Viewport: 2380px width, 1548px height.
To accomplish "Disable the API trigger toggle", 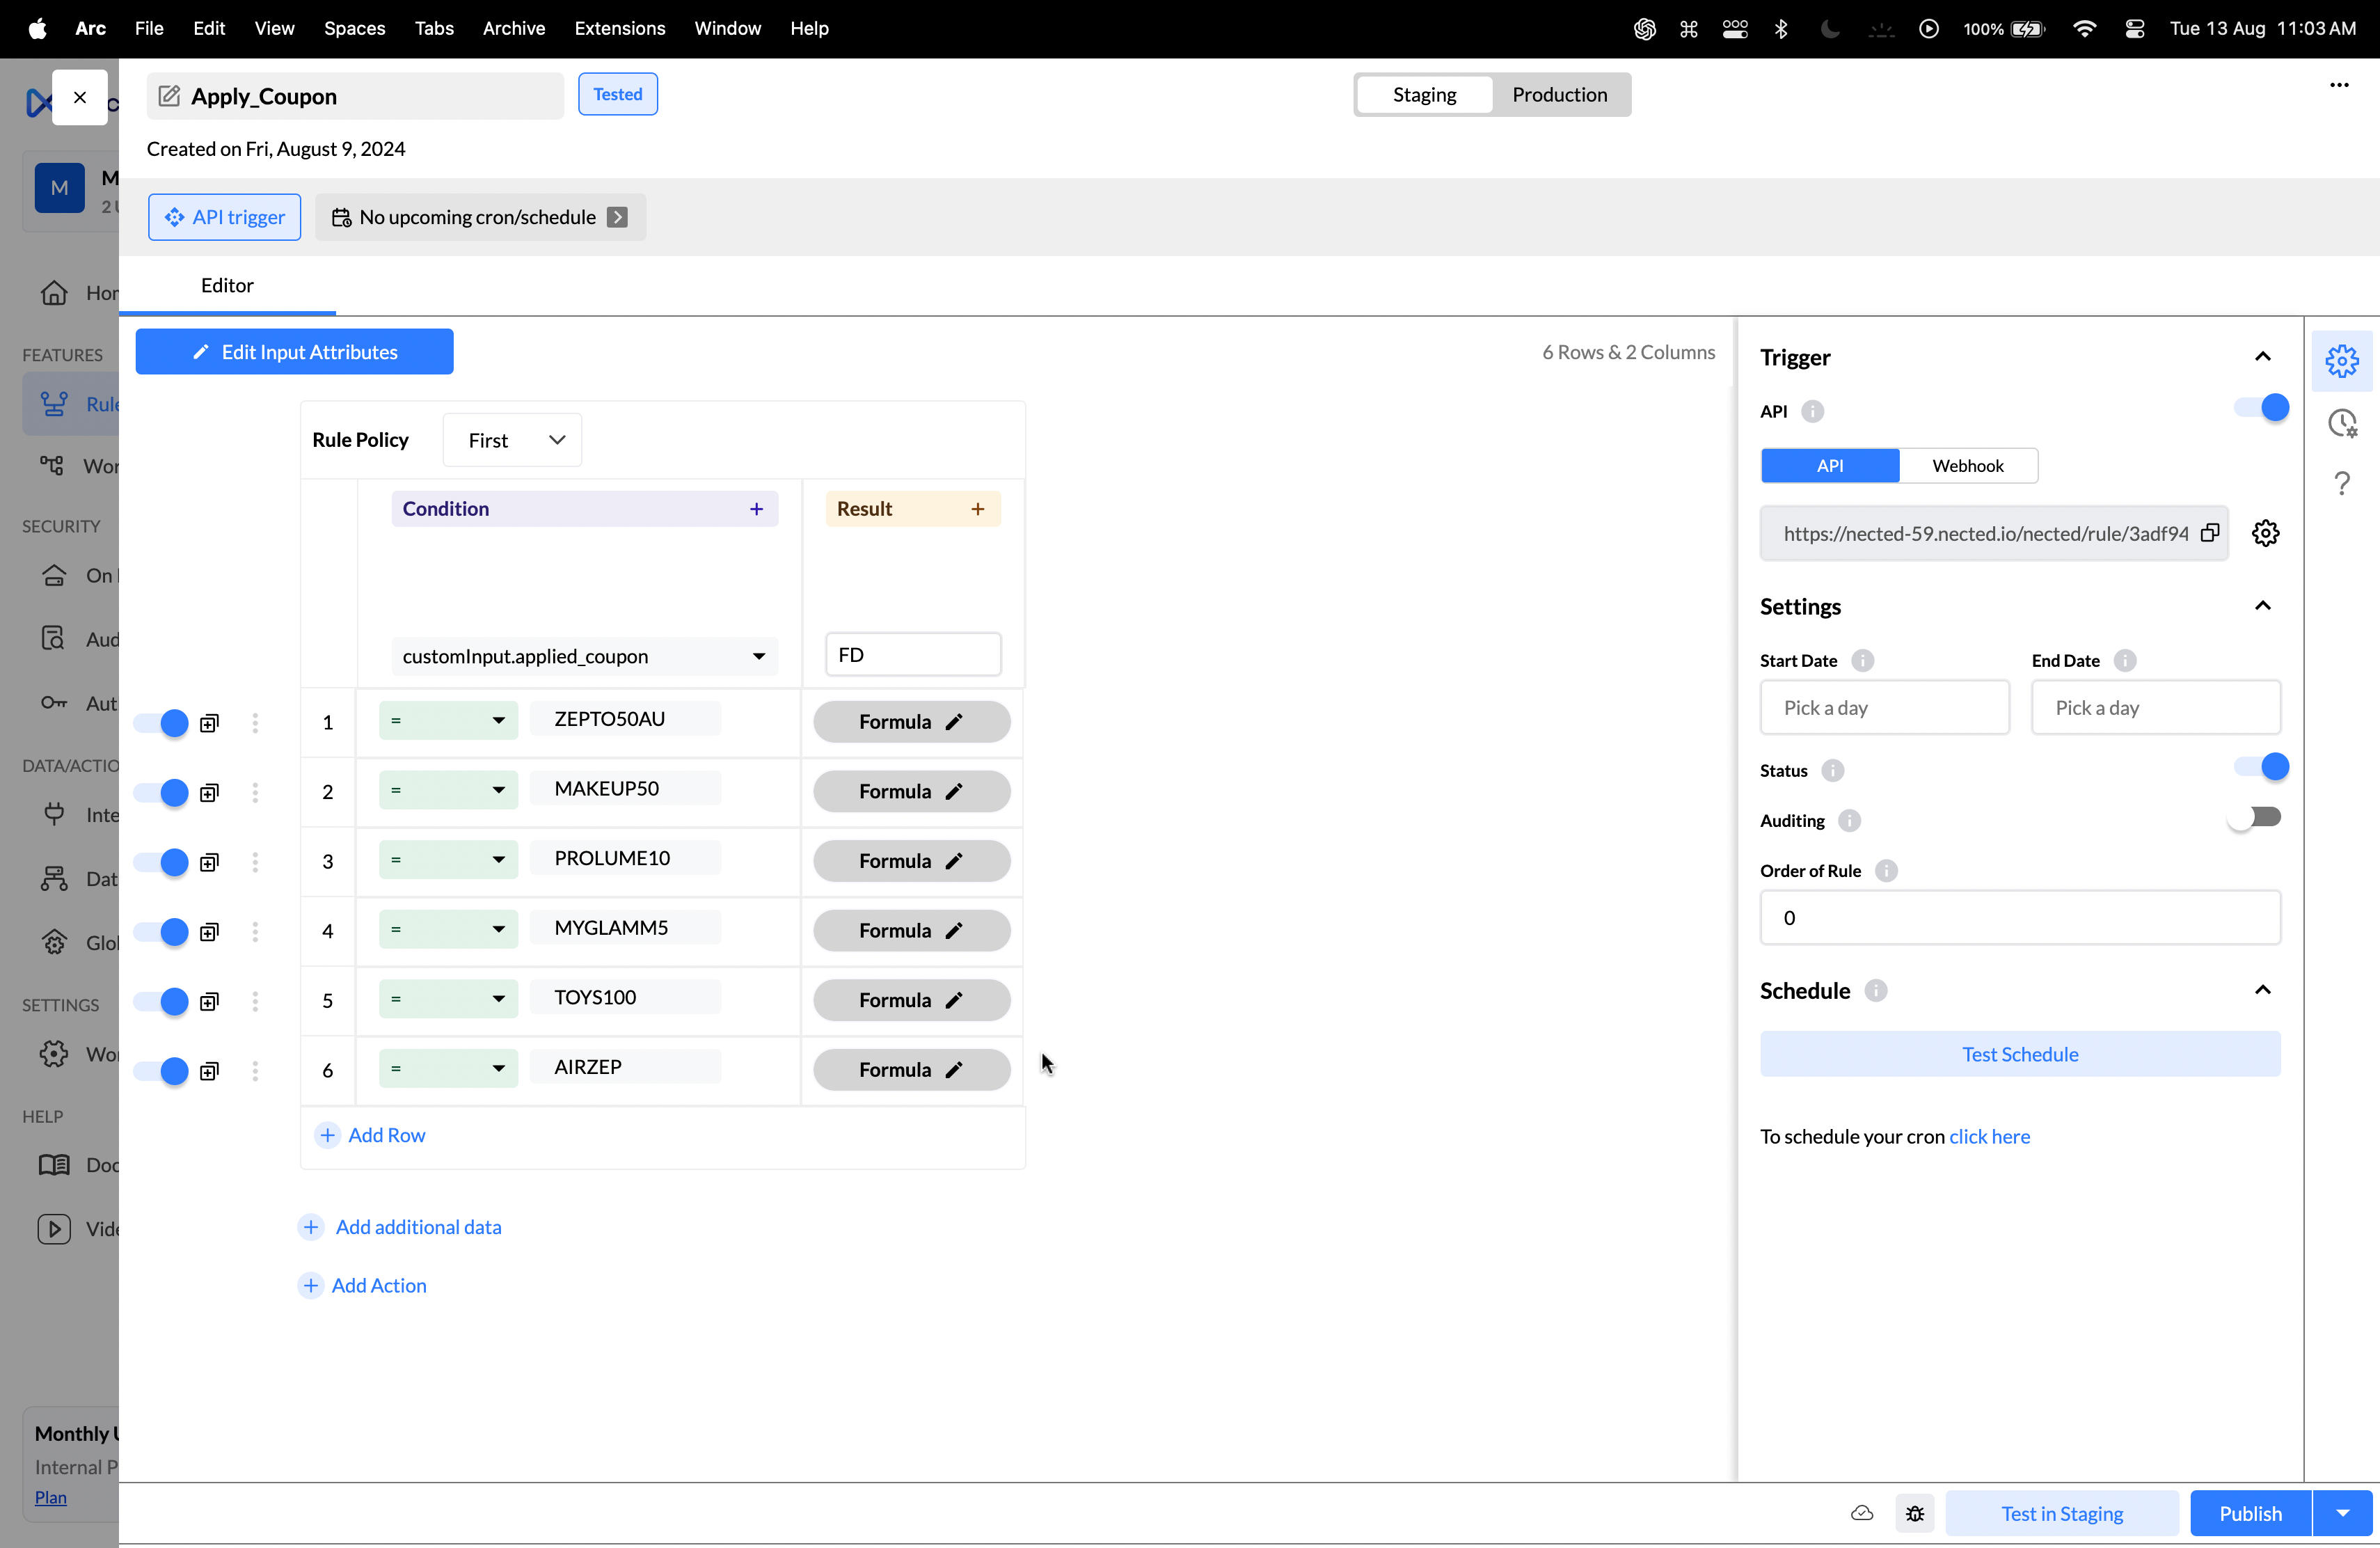I will pos(2262,408).
